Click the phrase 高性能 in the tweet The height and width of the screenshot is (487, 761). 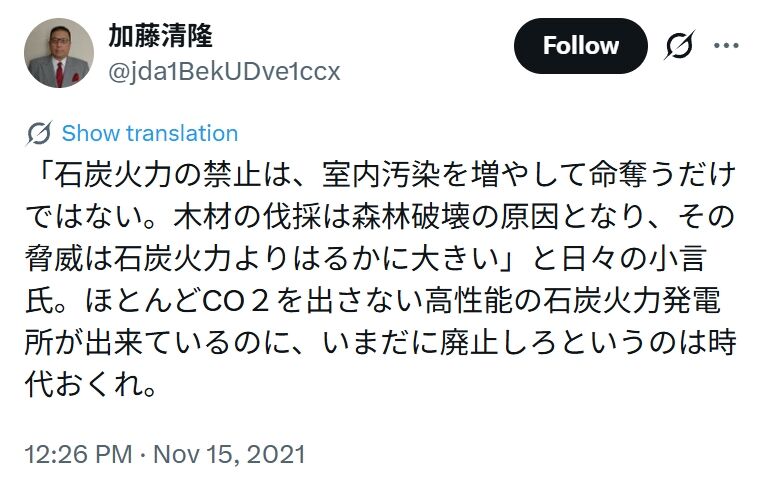[460, 301]
